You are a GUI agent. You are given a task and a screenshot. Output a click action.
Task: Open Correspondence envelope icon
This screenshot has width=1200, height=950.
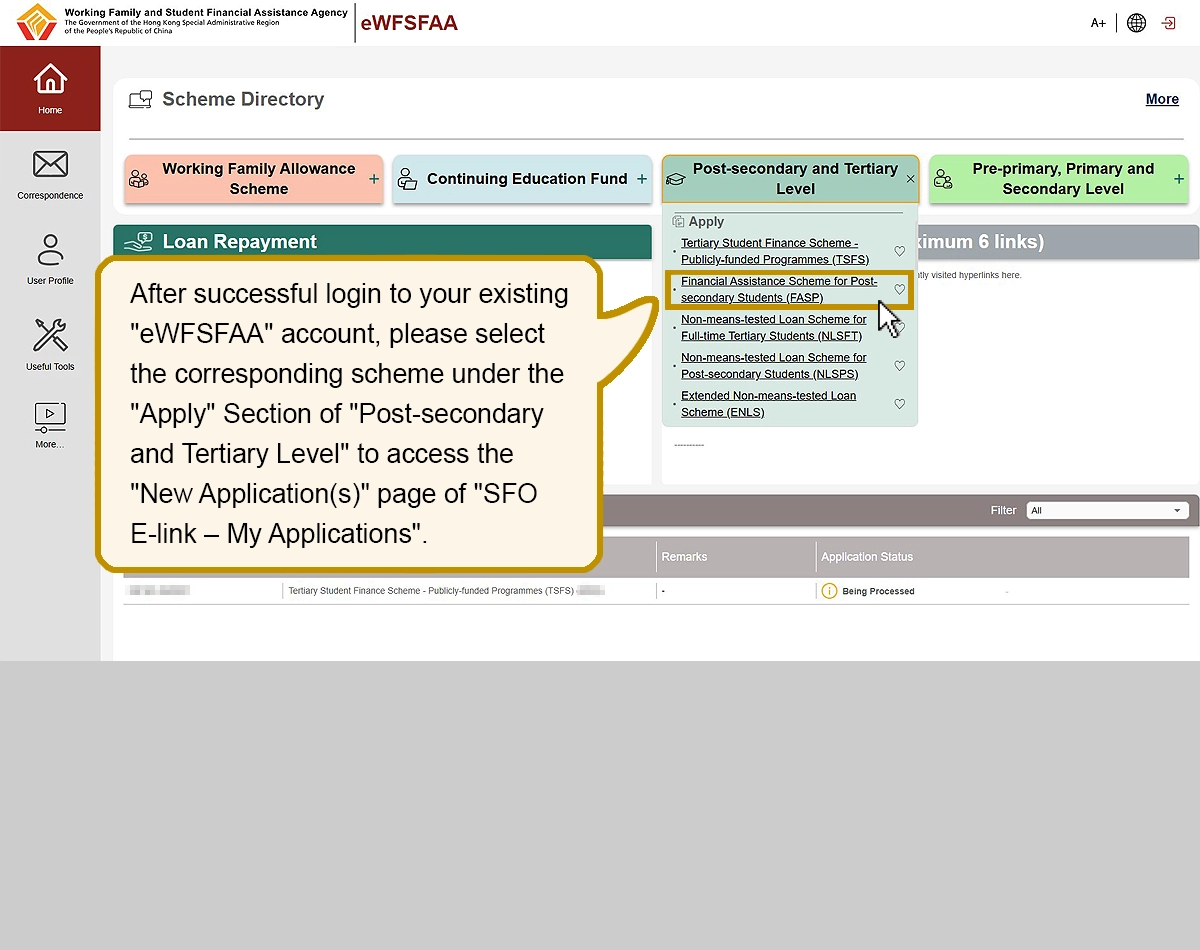[50, 164]
